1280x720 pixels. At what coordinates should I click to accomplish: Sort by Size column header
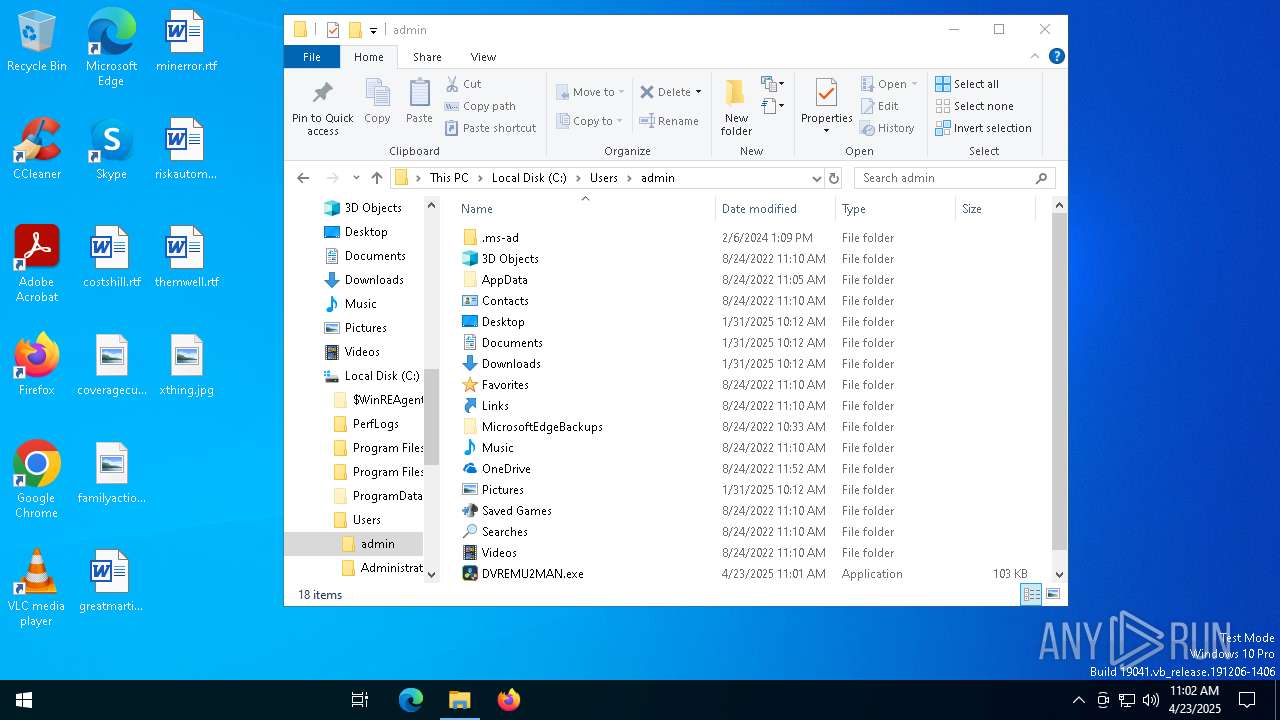tap(995, 209)
